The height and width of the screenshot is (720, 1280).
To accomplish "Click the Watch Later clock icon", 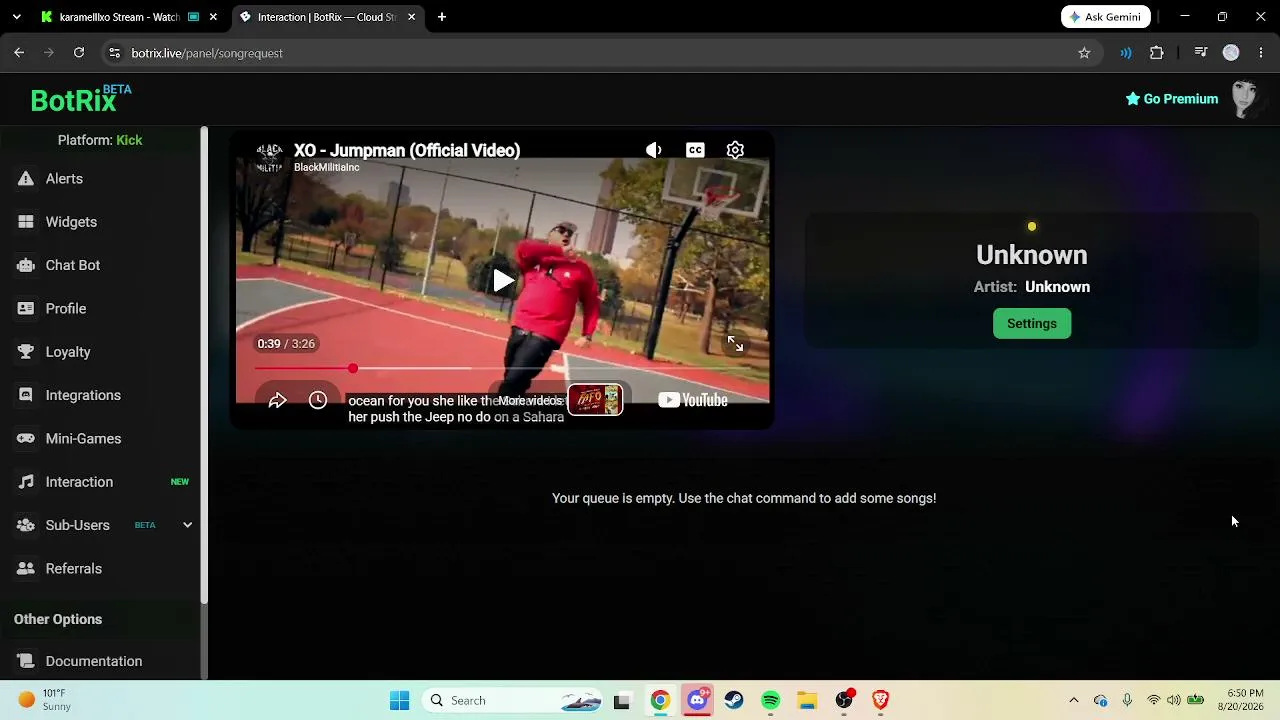I will point(318,401).
